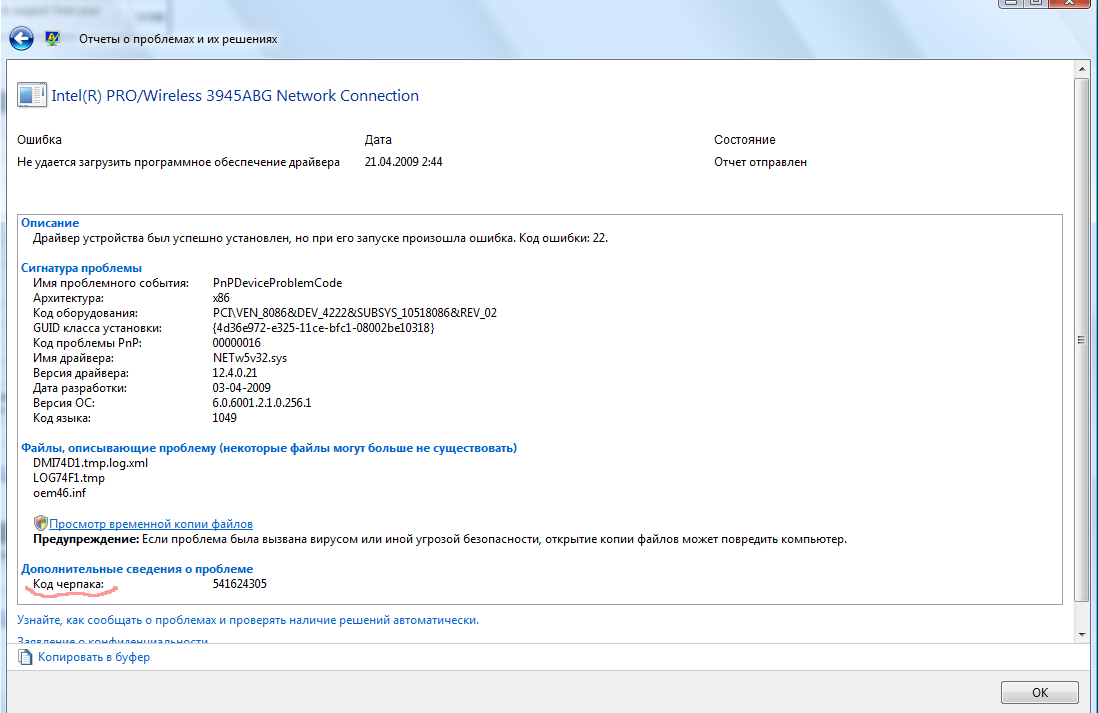Image resolution: width=1098 pixels, height=713 pixels.
Task: Click the shield icon next to file copy link
Action: click(x=41, y=523)
